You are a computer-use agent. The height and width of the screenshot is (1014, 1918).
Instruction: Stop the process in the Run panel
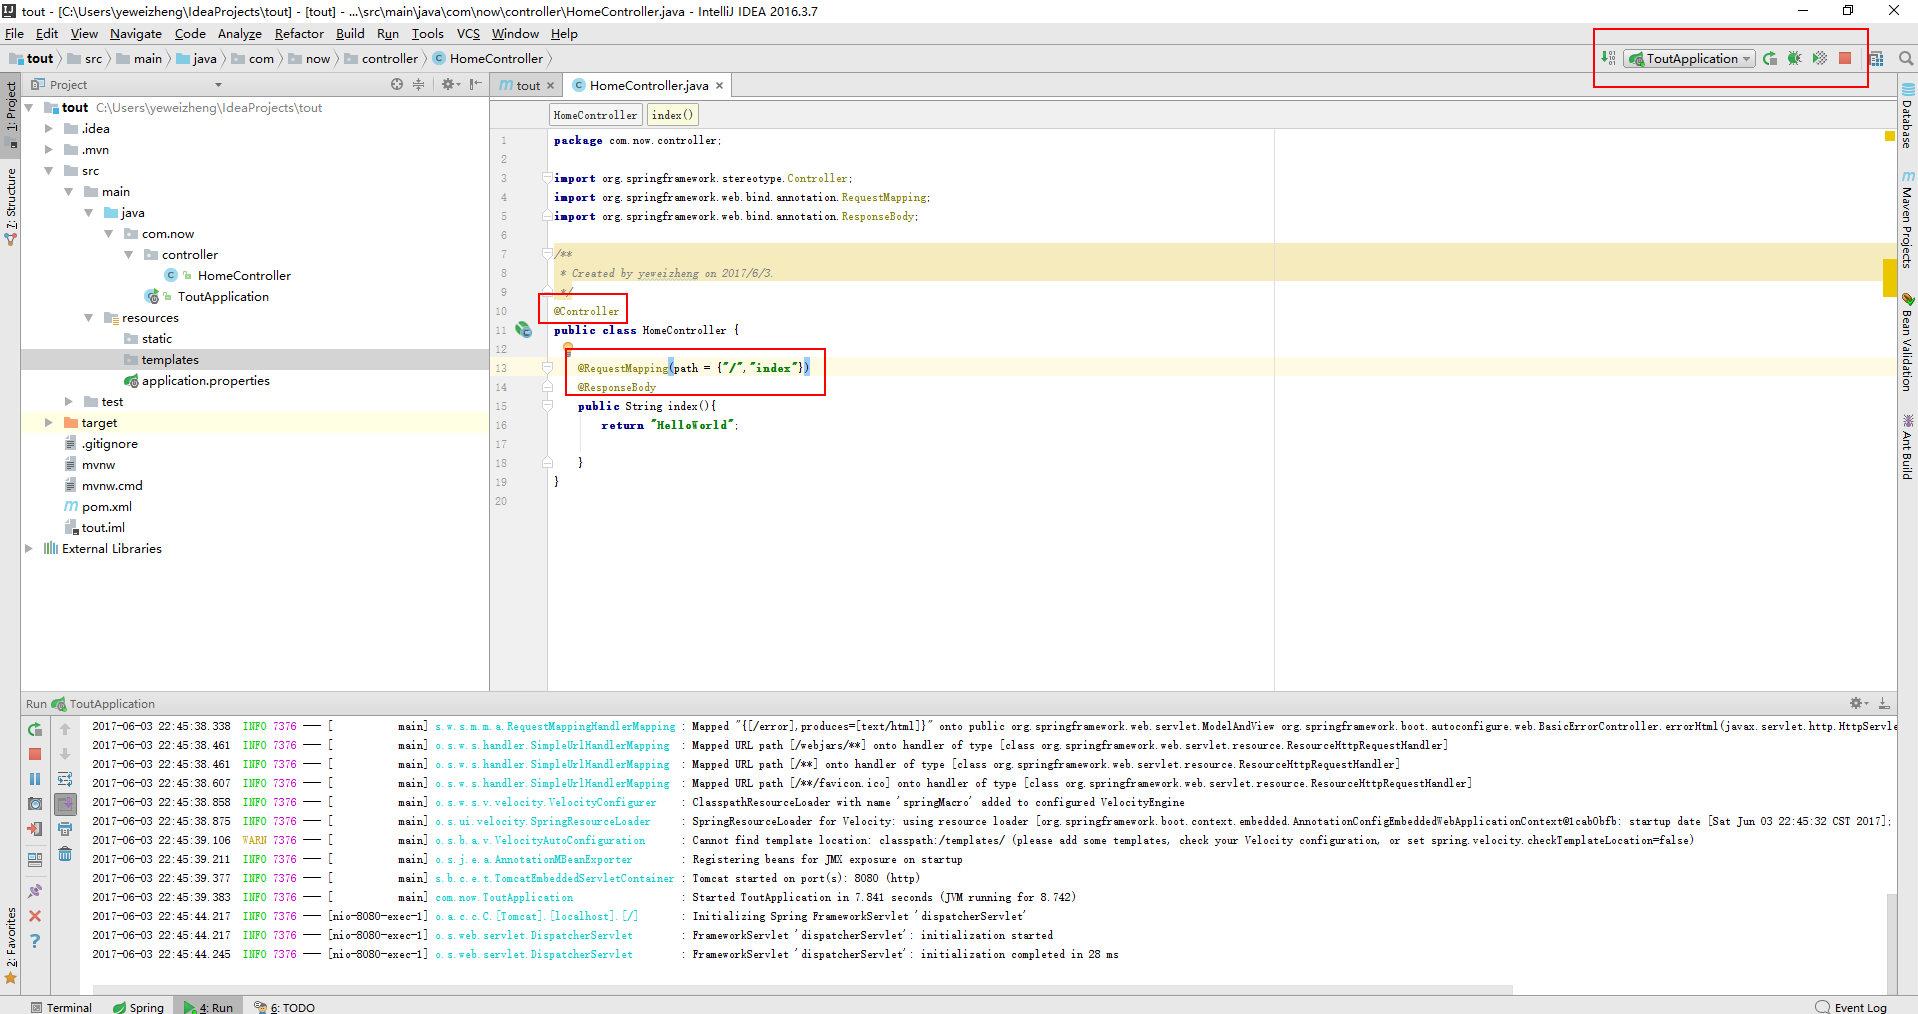pyautogui.click(x=35, y=754)
